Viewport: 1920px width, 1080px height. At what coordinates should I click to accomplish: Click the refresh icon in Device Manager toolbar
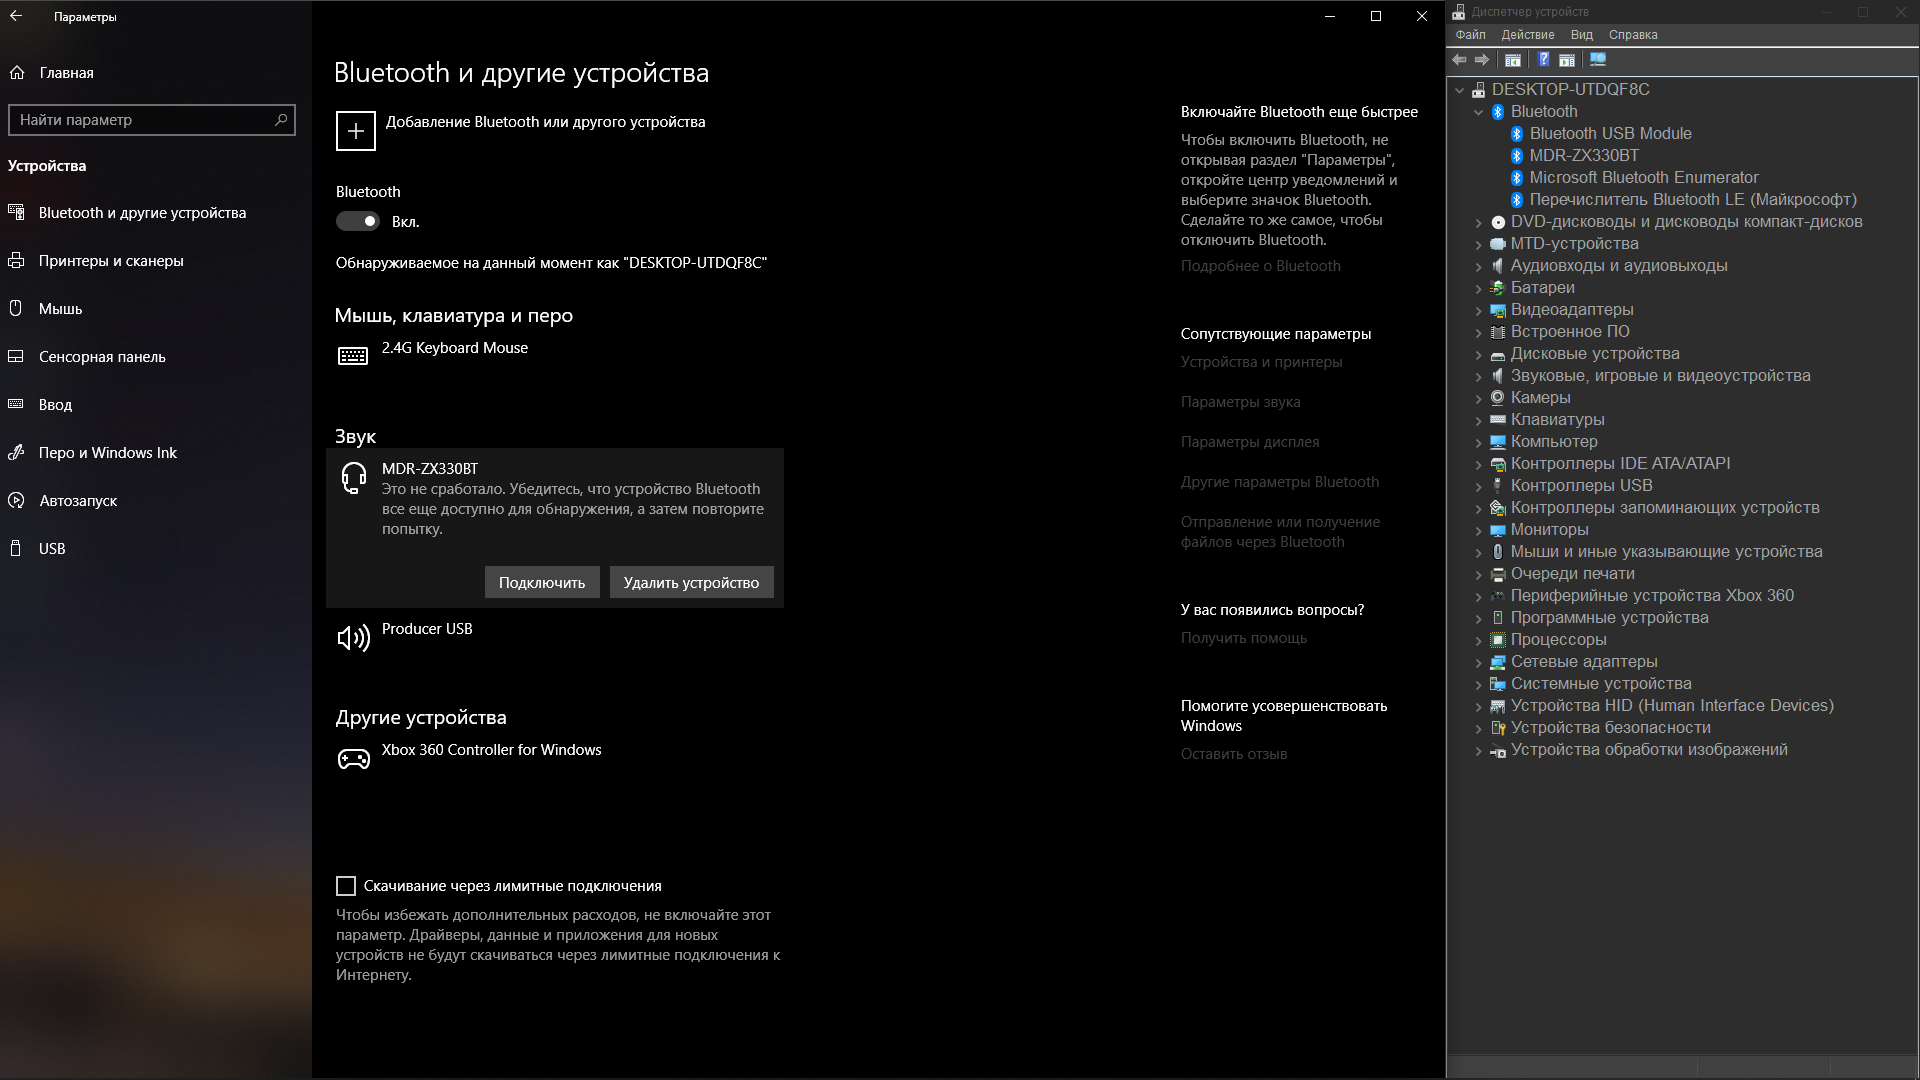(1600, 61)
